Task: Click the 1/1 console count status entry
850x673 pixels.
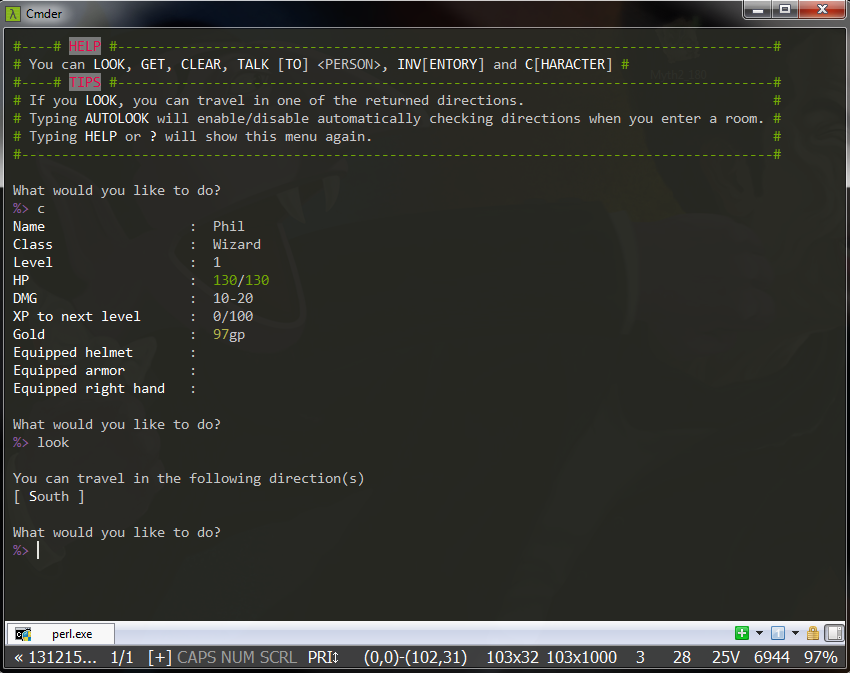Action: pyautogui.click(x=121, y=657)
